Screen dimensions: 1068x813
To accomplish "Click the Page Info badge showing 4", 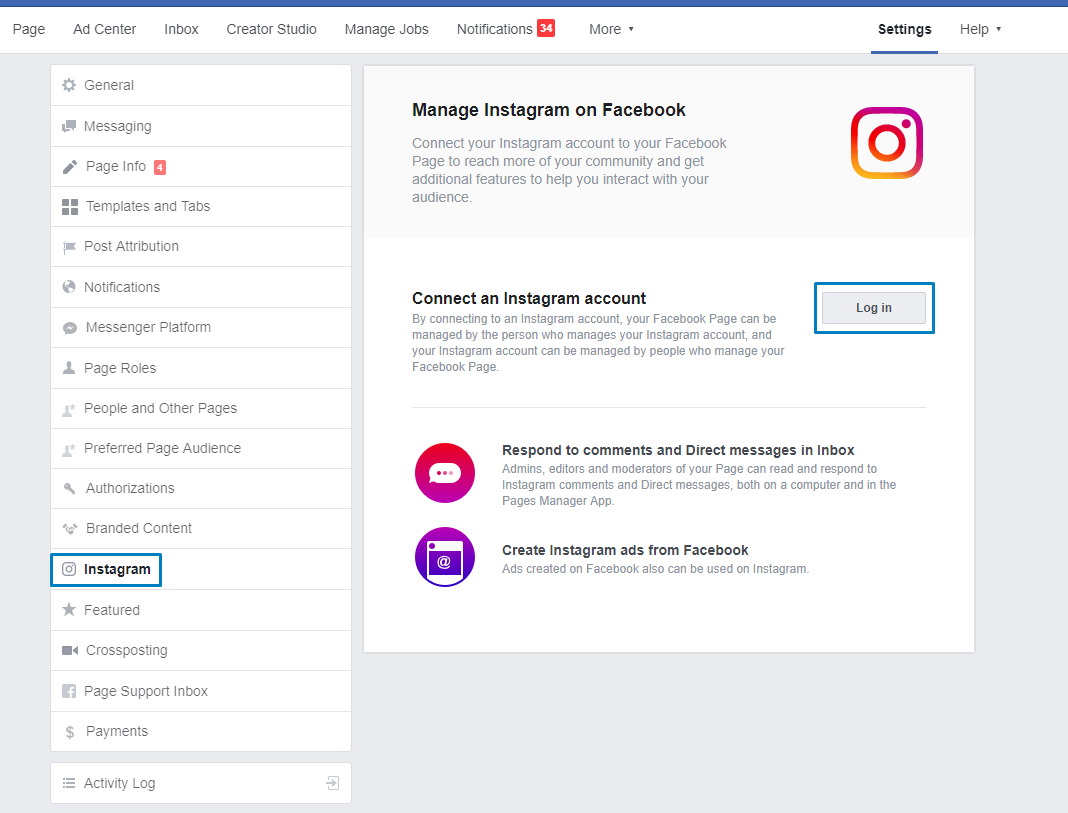I will click(x=160, y=167).
